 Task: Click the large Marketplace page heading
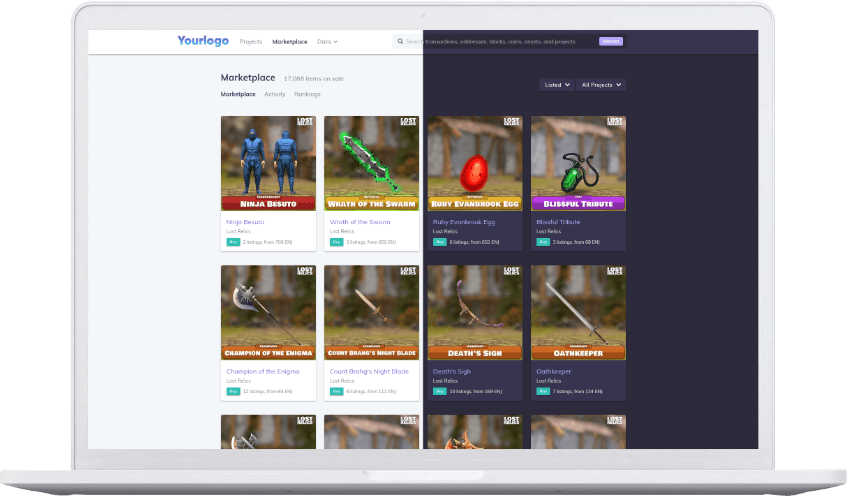coord(248,78)
